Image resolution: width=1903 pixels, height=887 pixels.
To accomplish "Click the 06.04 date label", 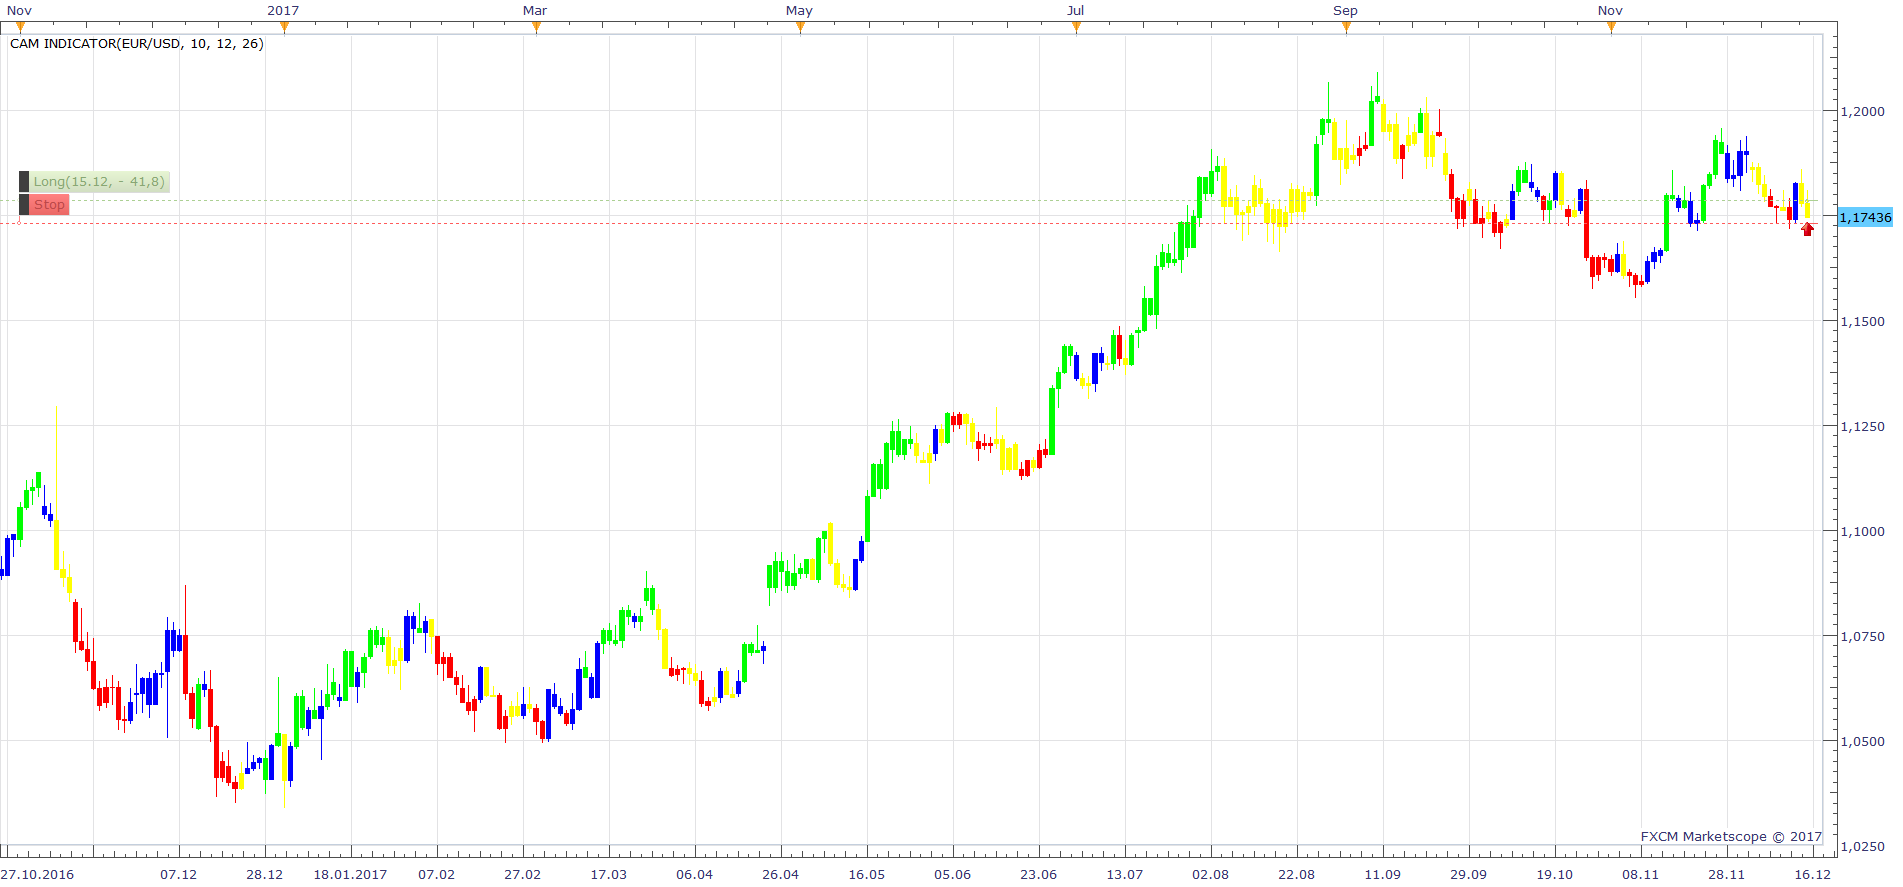I will [x=695, y=874].
